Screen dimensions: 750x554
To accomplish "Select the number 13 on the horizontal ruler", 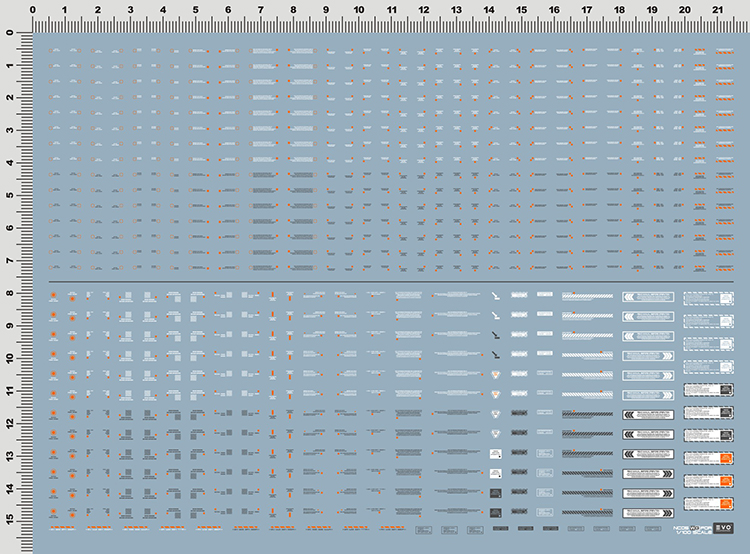I will (456, 10).
